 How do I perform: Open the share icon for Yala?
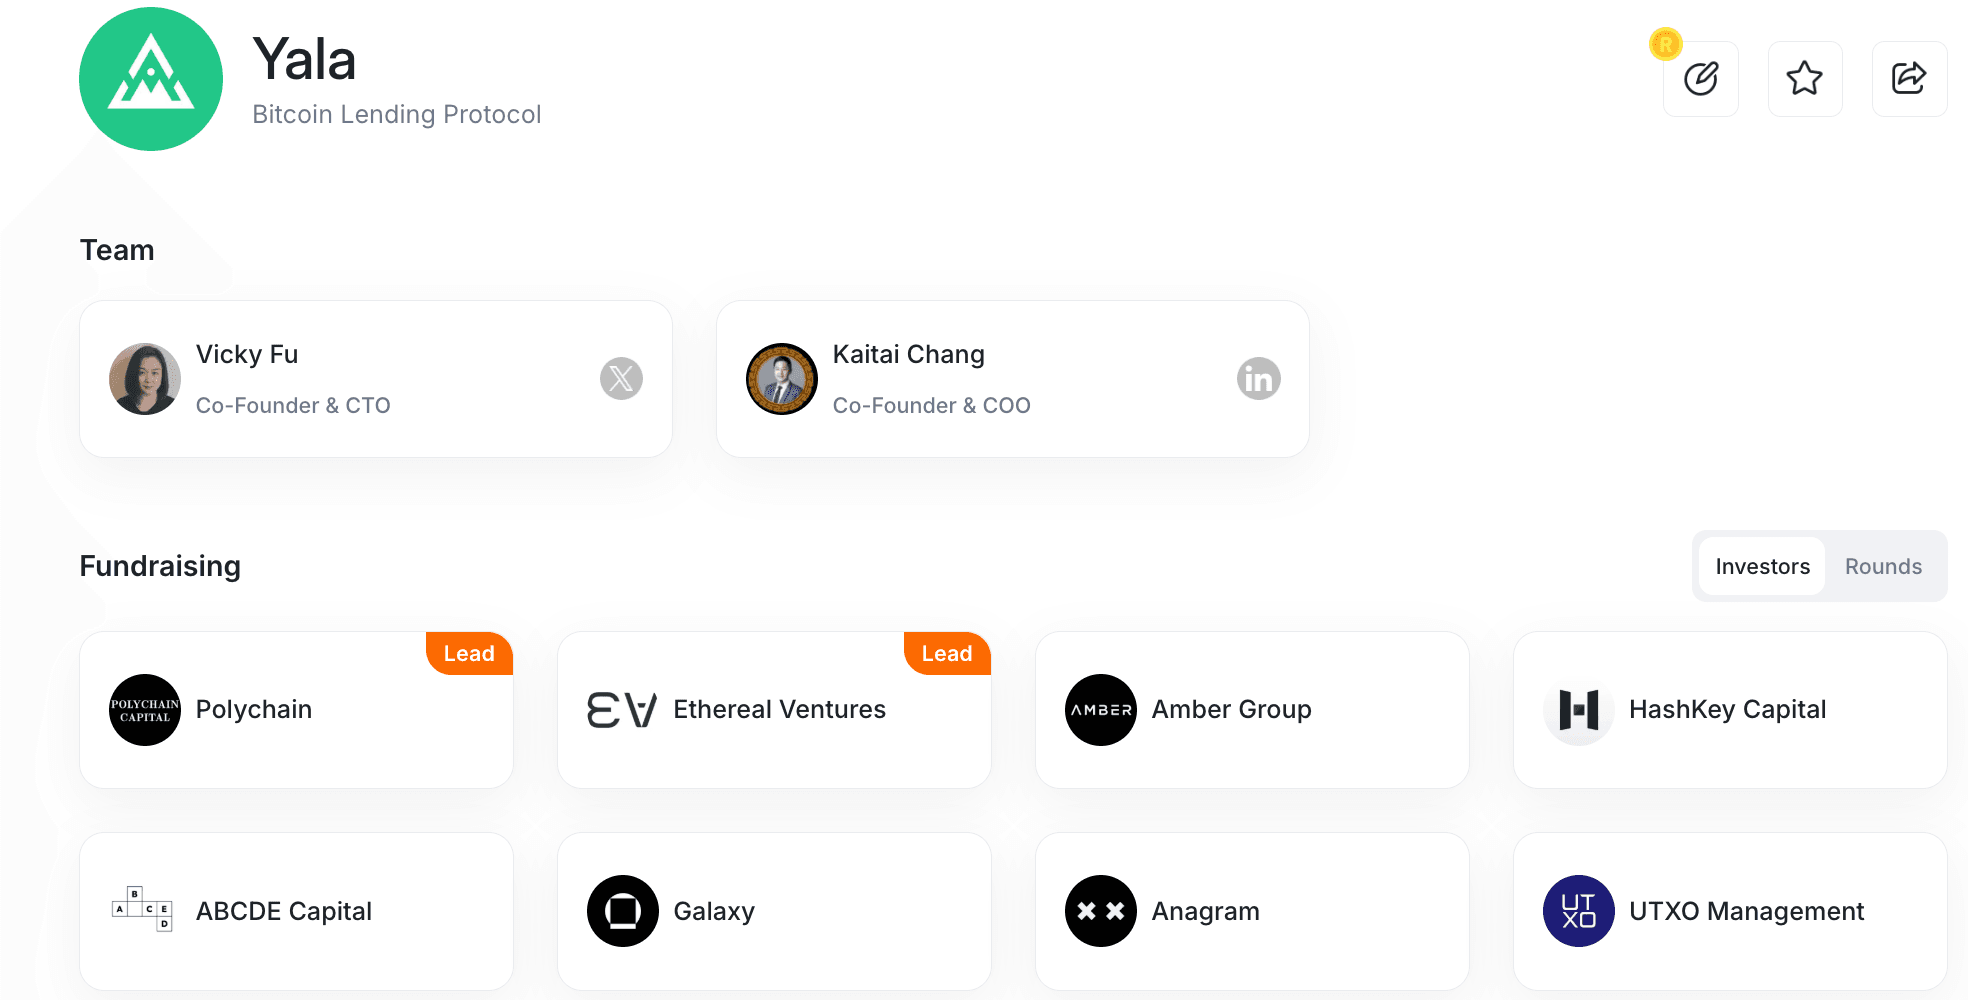click(1909, 79)
